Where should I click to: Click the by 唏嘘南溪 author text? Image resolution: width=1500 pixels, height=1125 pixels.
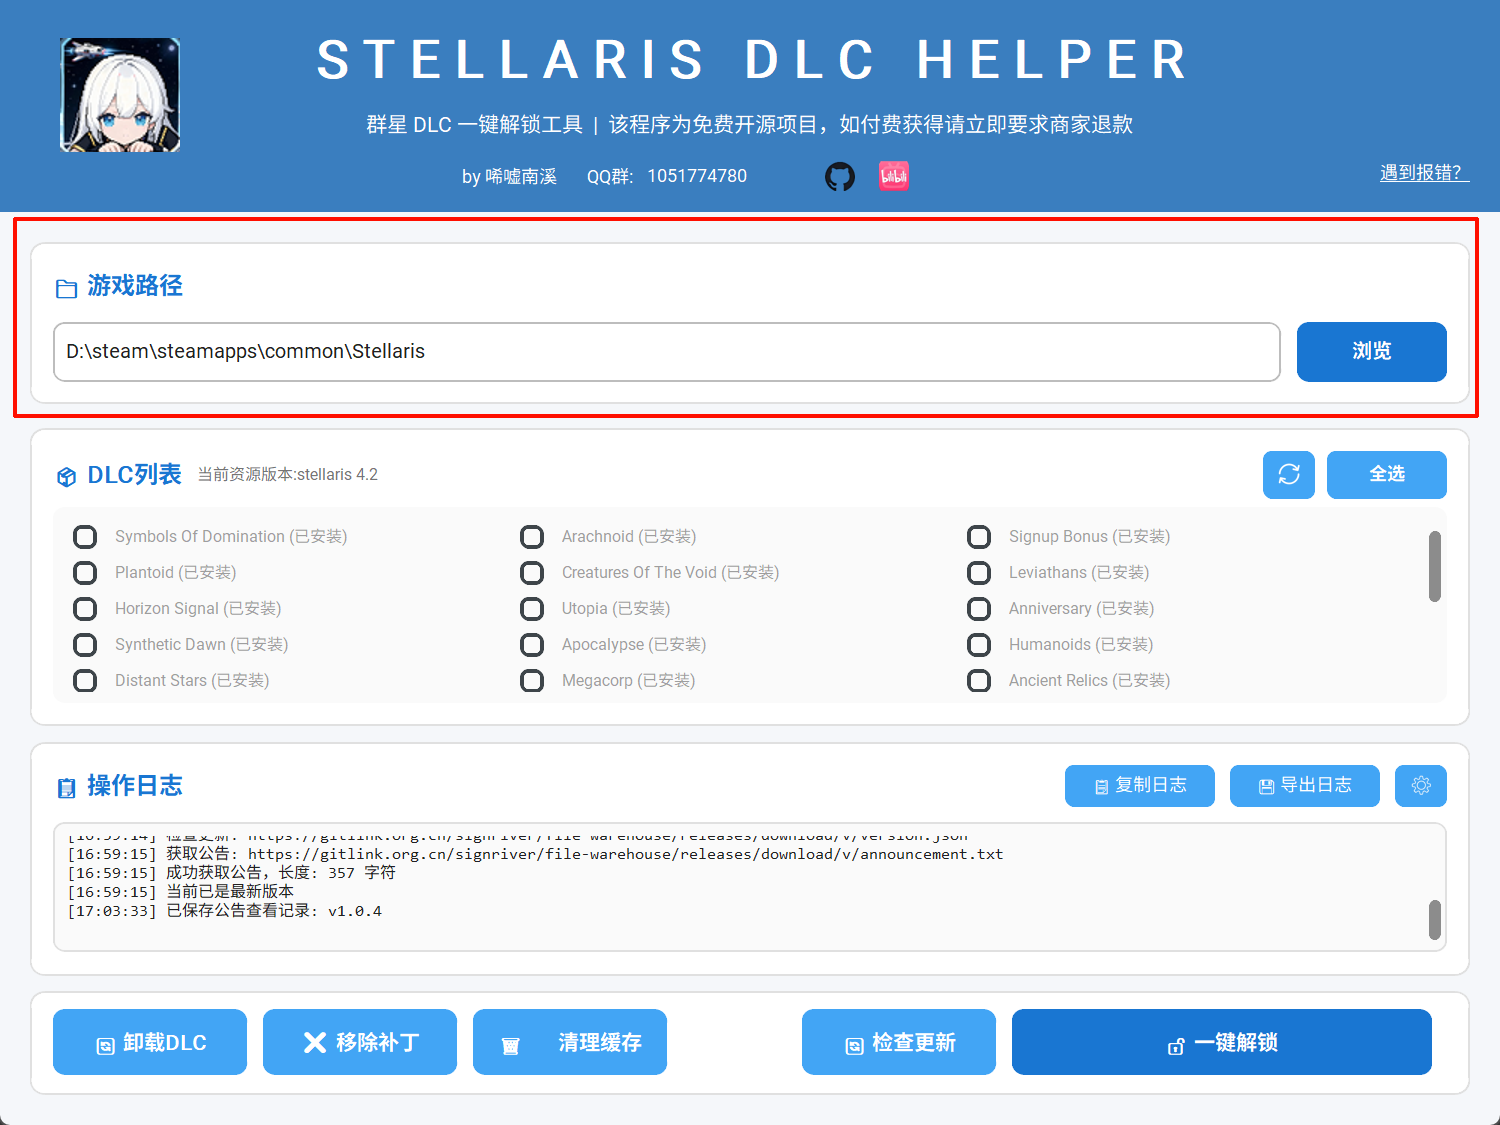(509, 177)
